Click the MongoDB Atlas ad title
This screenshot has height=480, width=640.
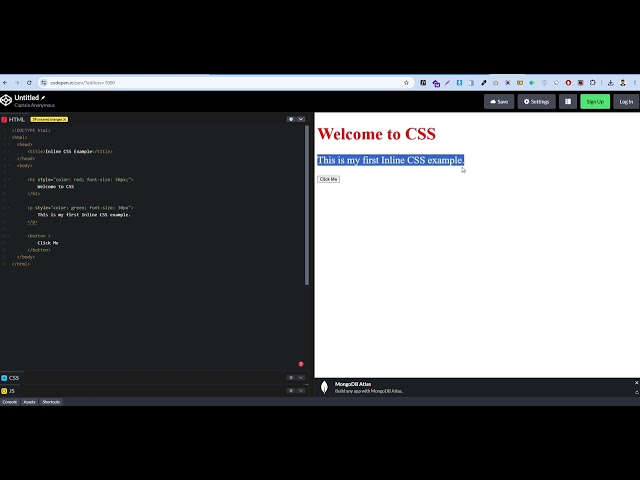[353, 384]
